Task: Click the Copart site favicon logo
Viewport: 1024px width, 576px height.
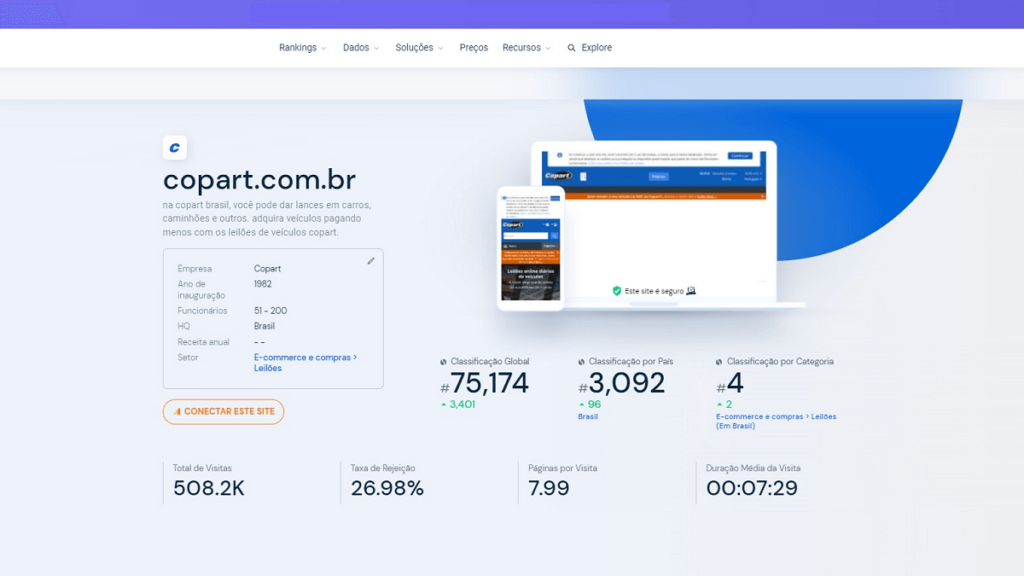Action: pos(175,148)
